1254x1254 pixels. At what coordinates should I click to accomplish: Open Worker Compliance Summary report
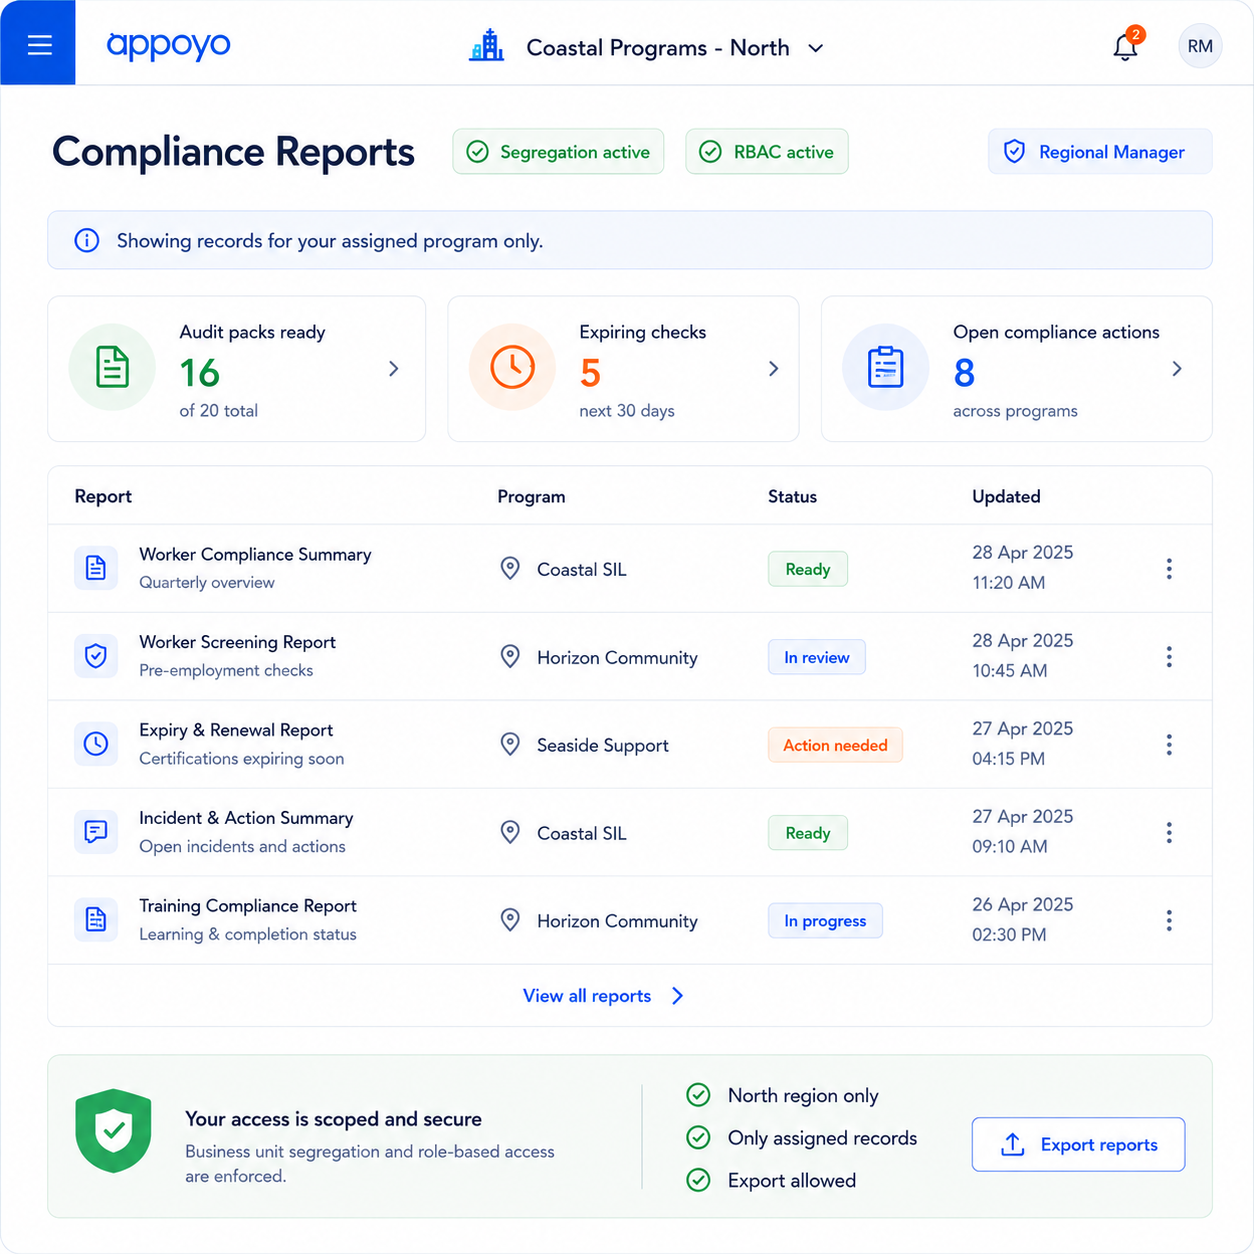coord(255,554)
